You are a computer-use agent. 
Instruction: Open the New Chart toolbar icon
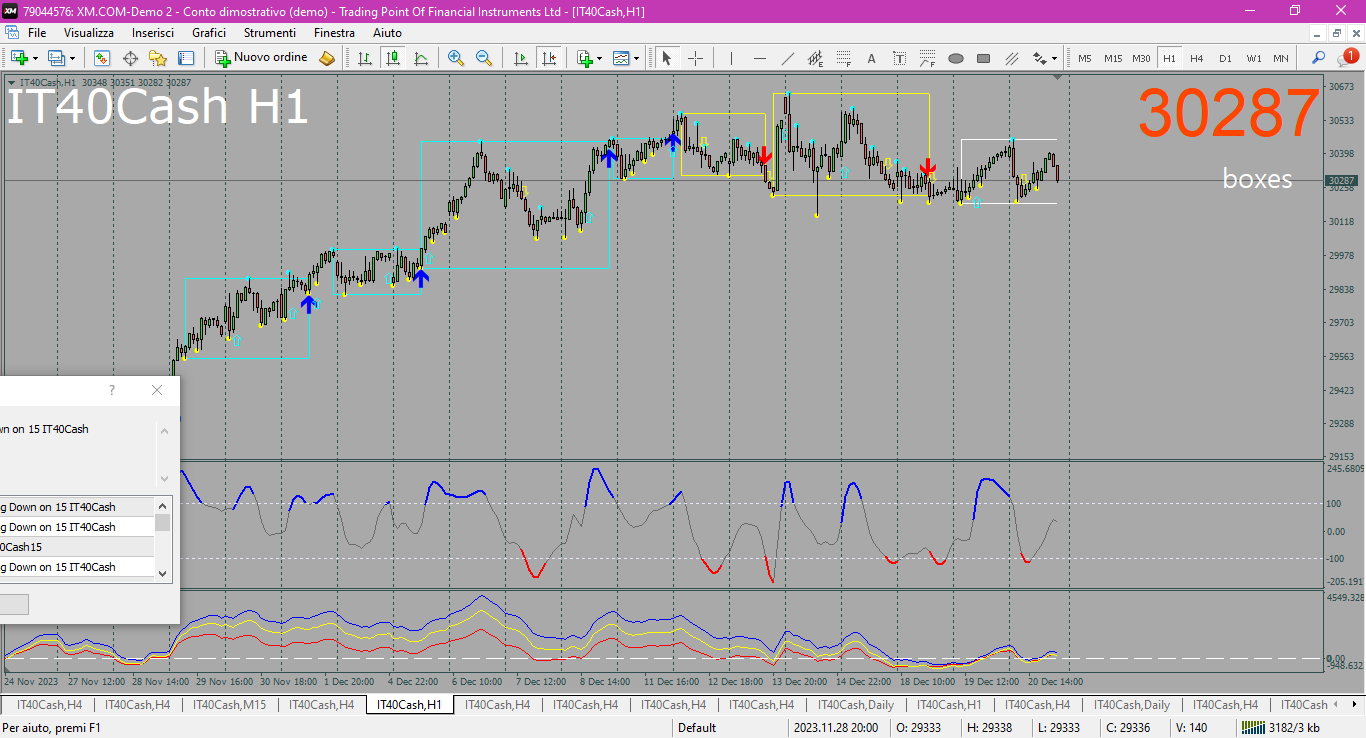18,58
